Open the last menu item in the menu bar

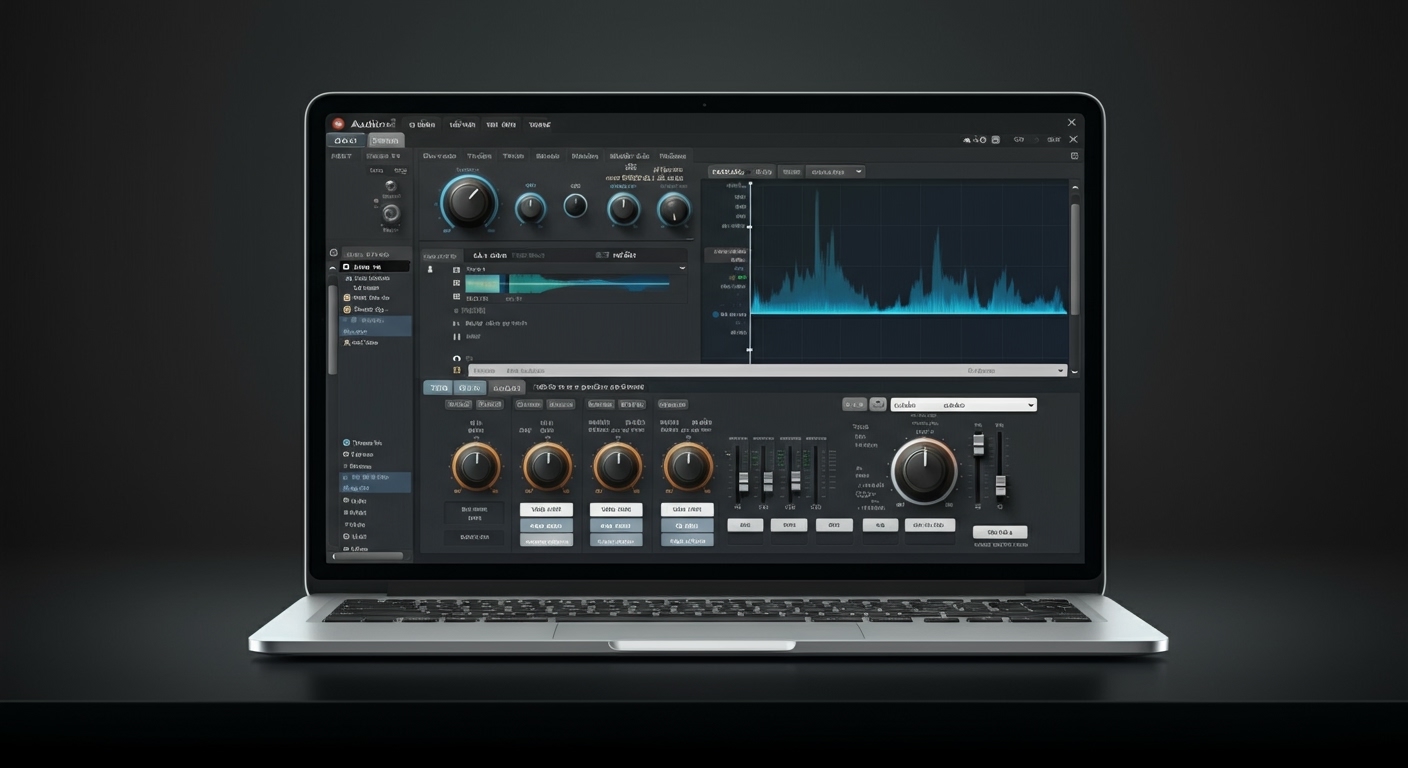point(539,124)
